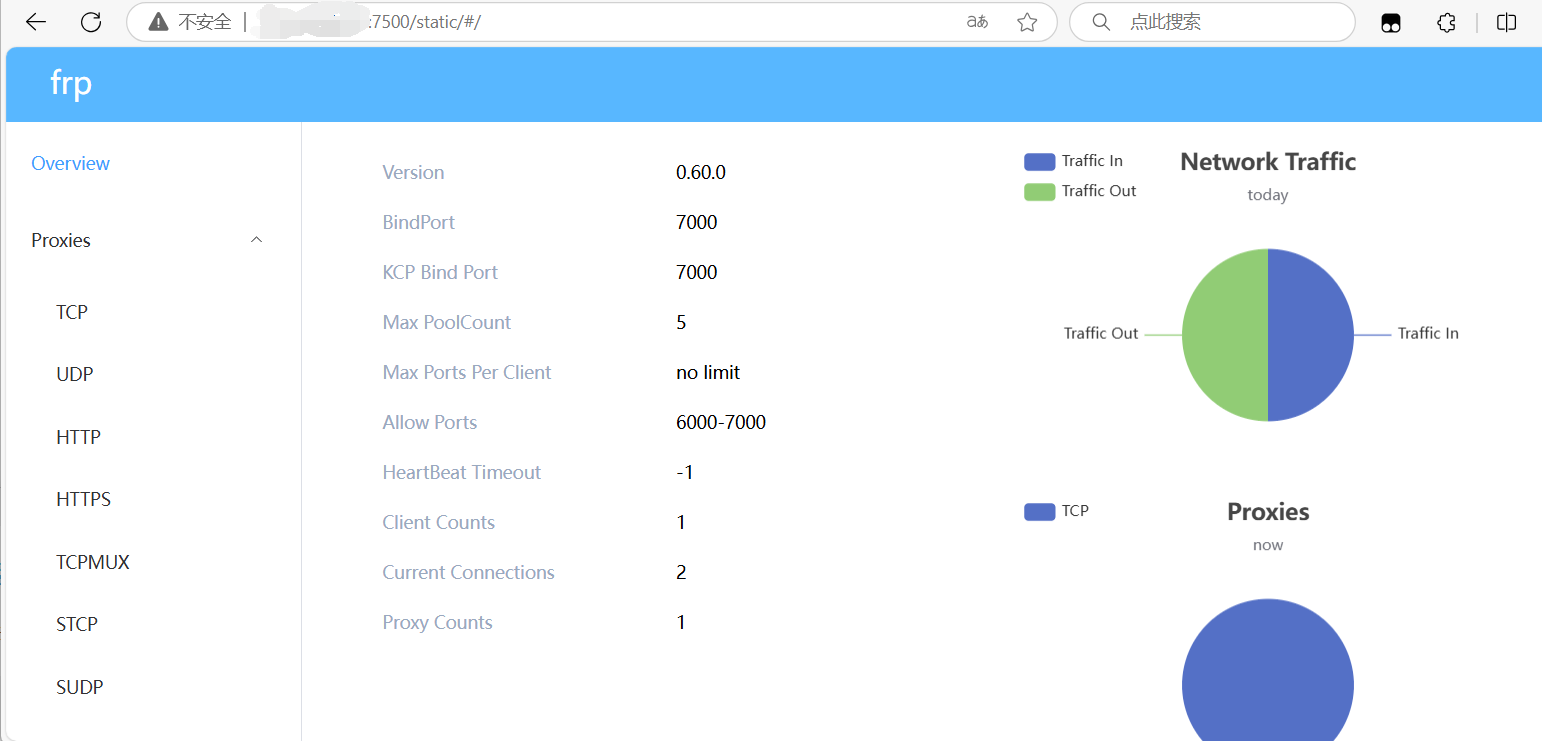The width and height of the screenshot is (1542, 741).
Task: Open the Tampermonkey extension icon
Action: (x=1391, y=23)
